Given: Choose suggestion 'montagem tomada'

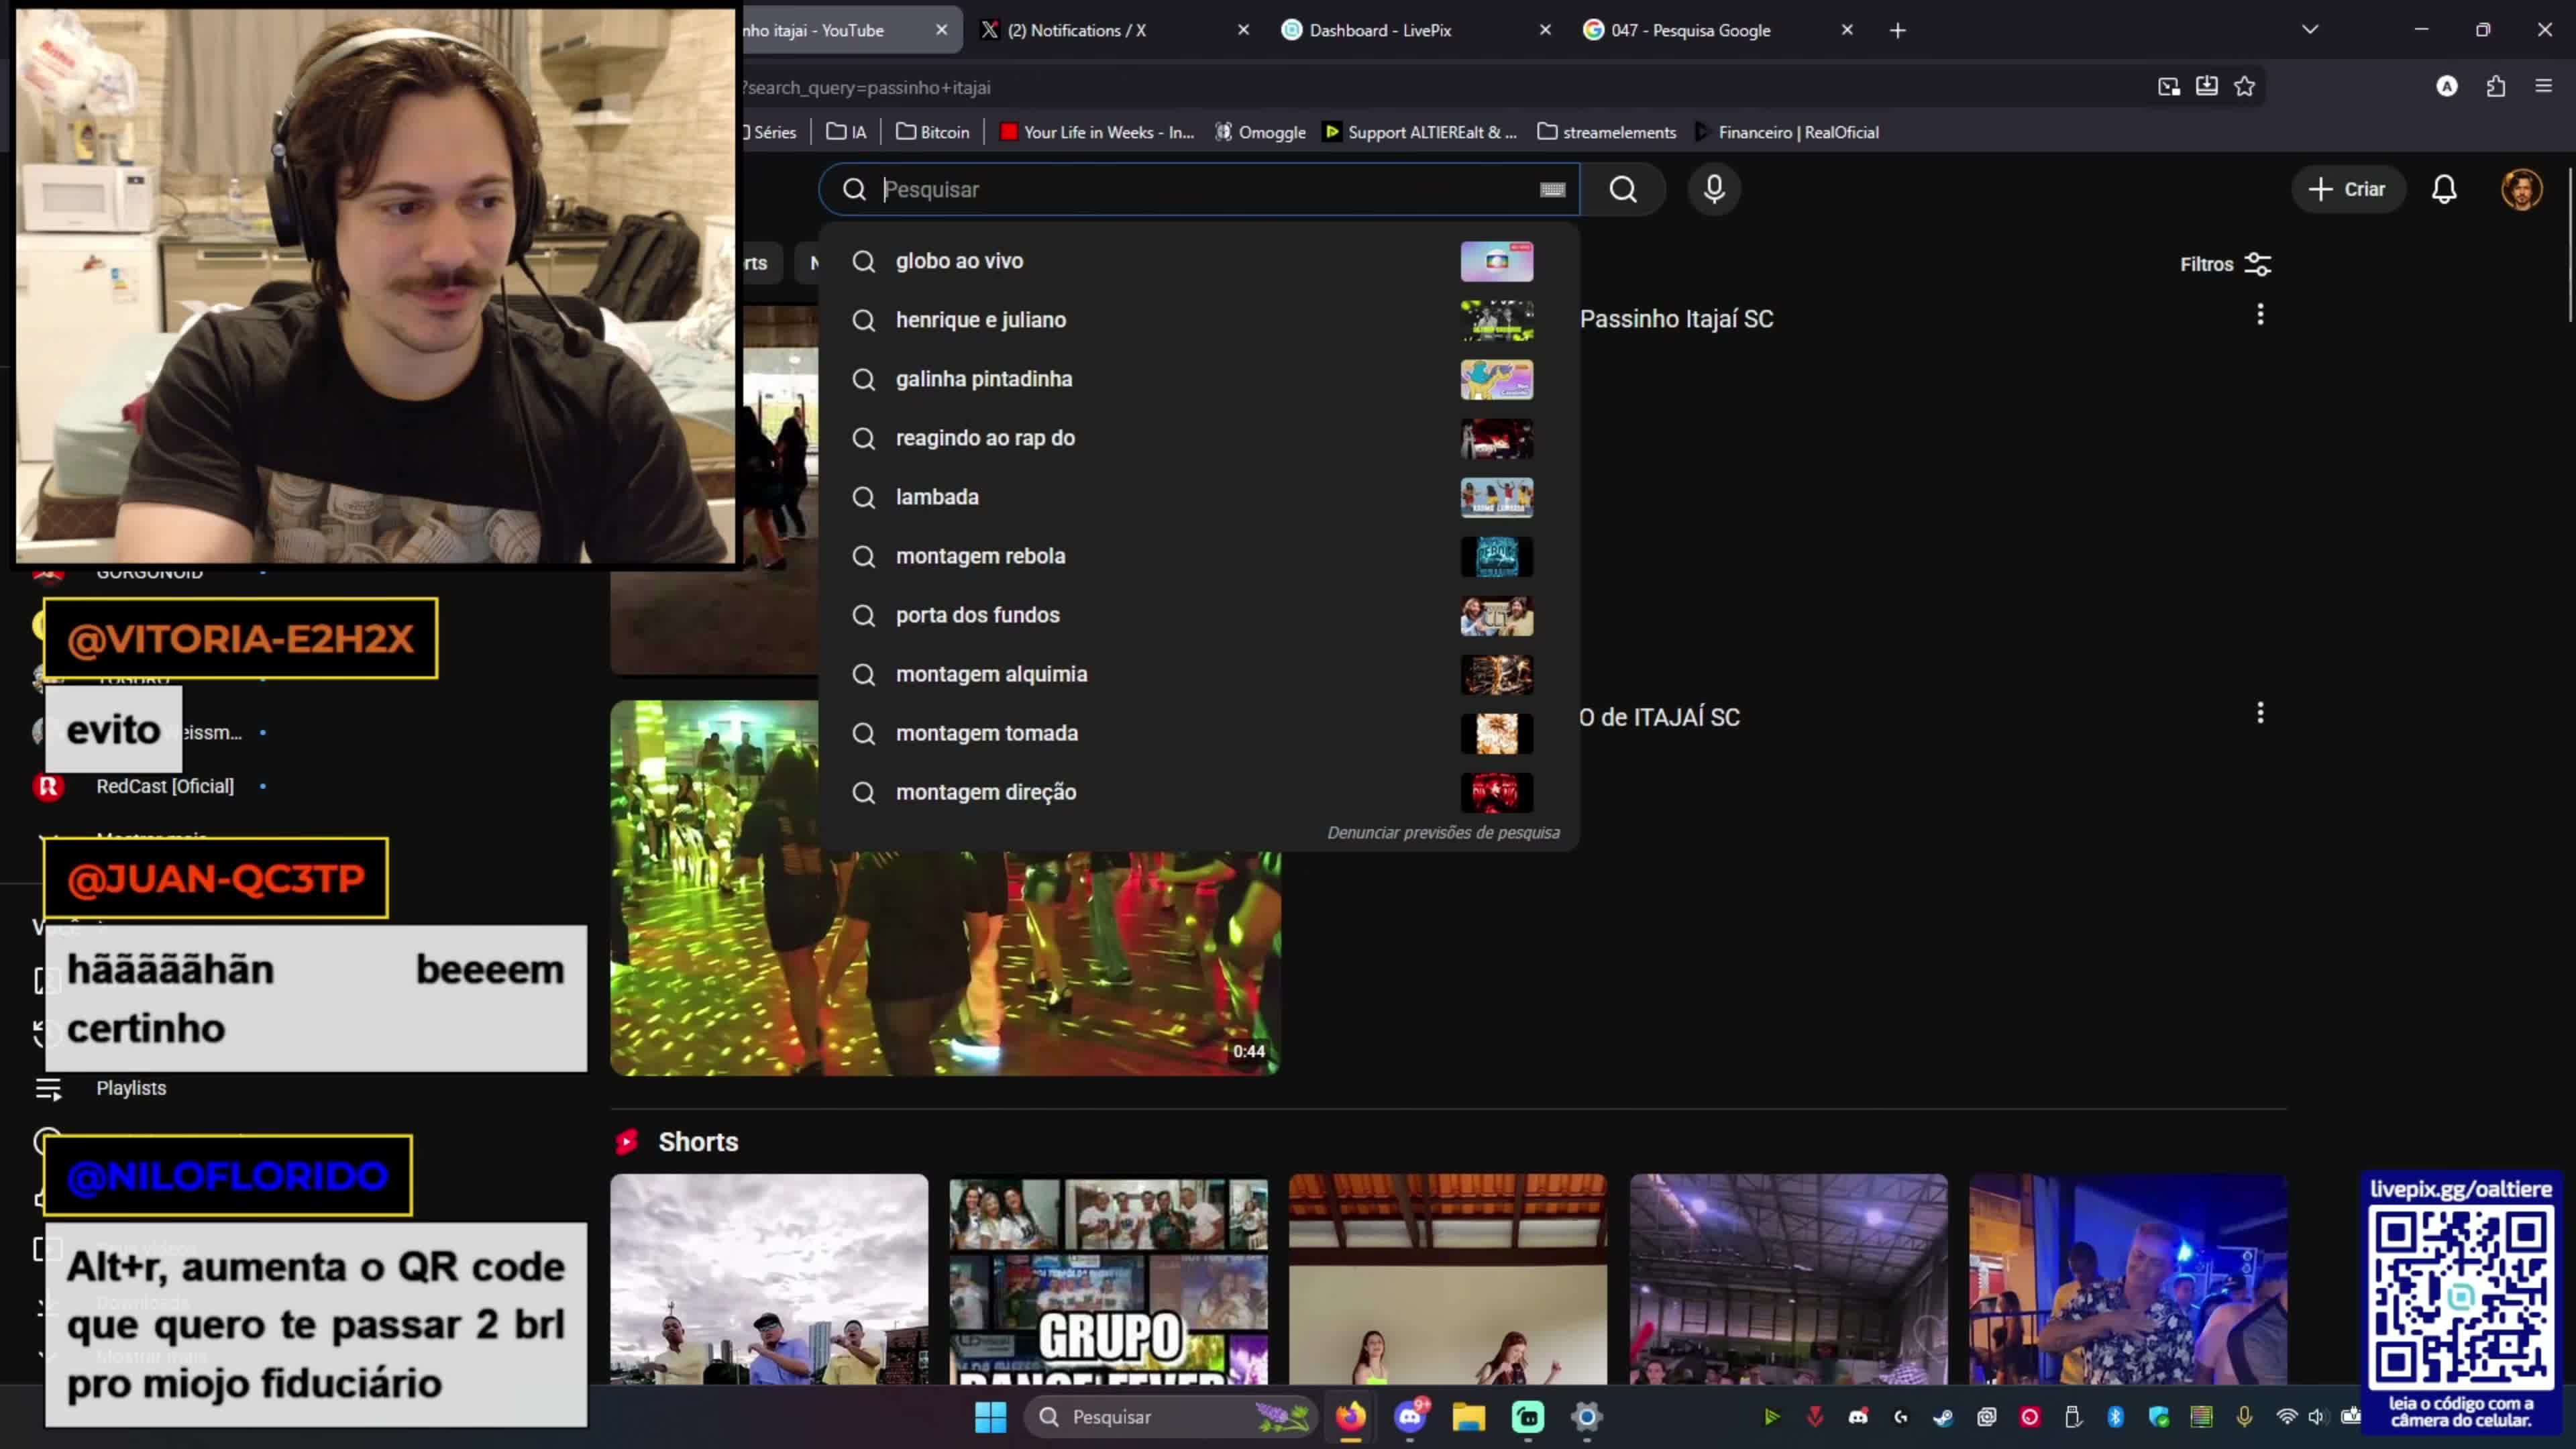Looking at the screenshot, I should (1198, 733).
